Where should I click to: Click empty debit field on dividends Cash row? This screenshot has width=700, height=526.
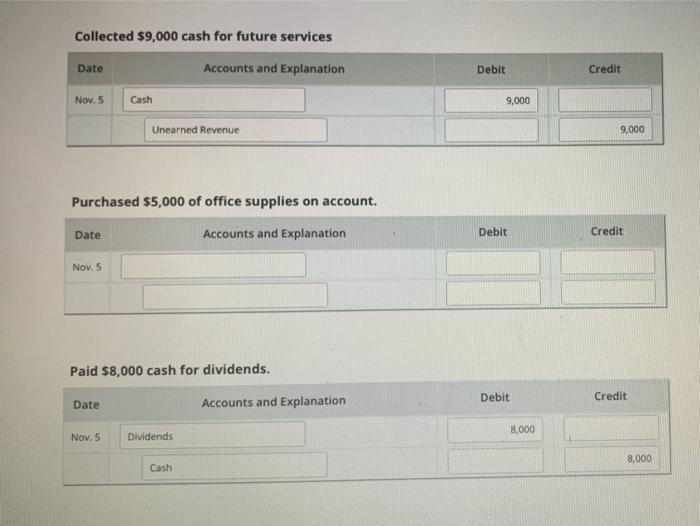[495, 461]
